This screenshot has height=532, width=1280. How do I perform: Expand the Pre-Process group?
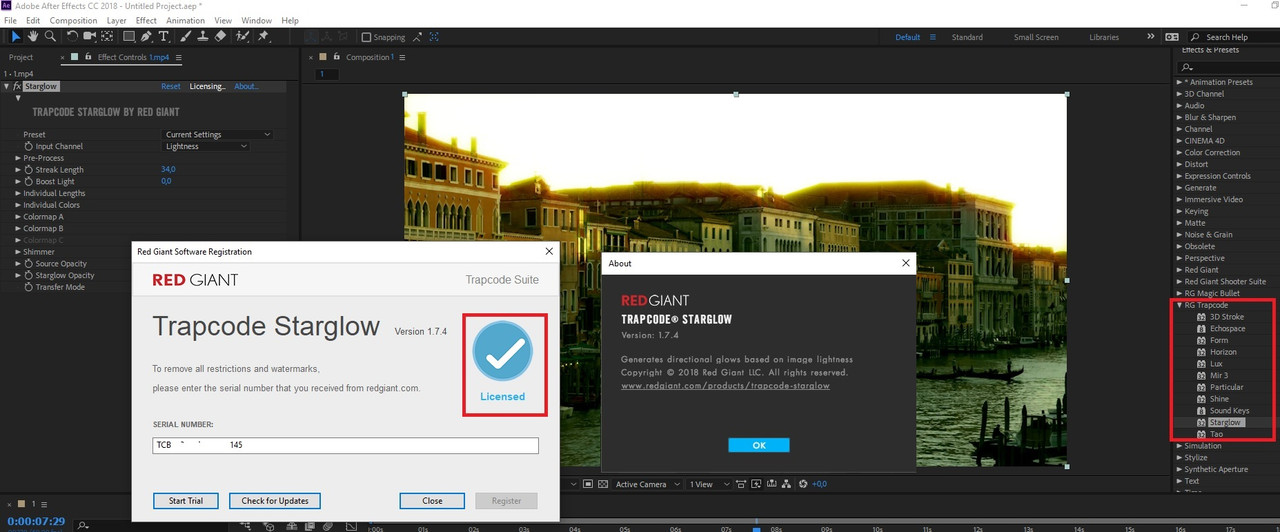pyautogui.click(x=18, y=158)
